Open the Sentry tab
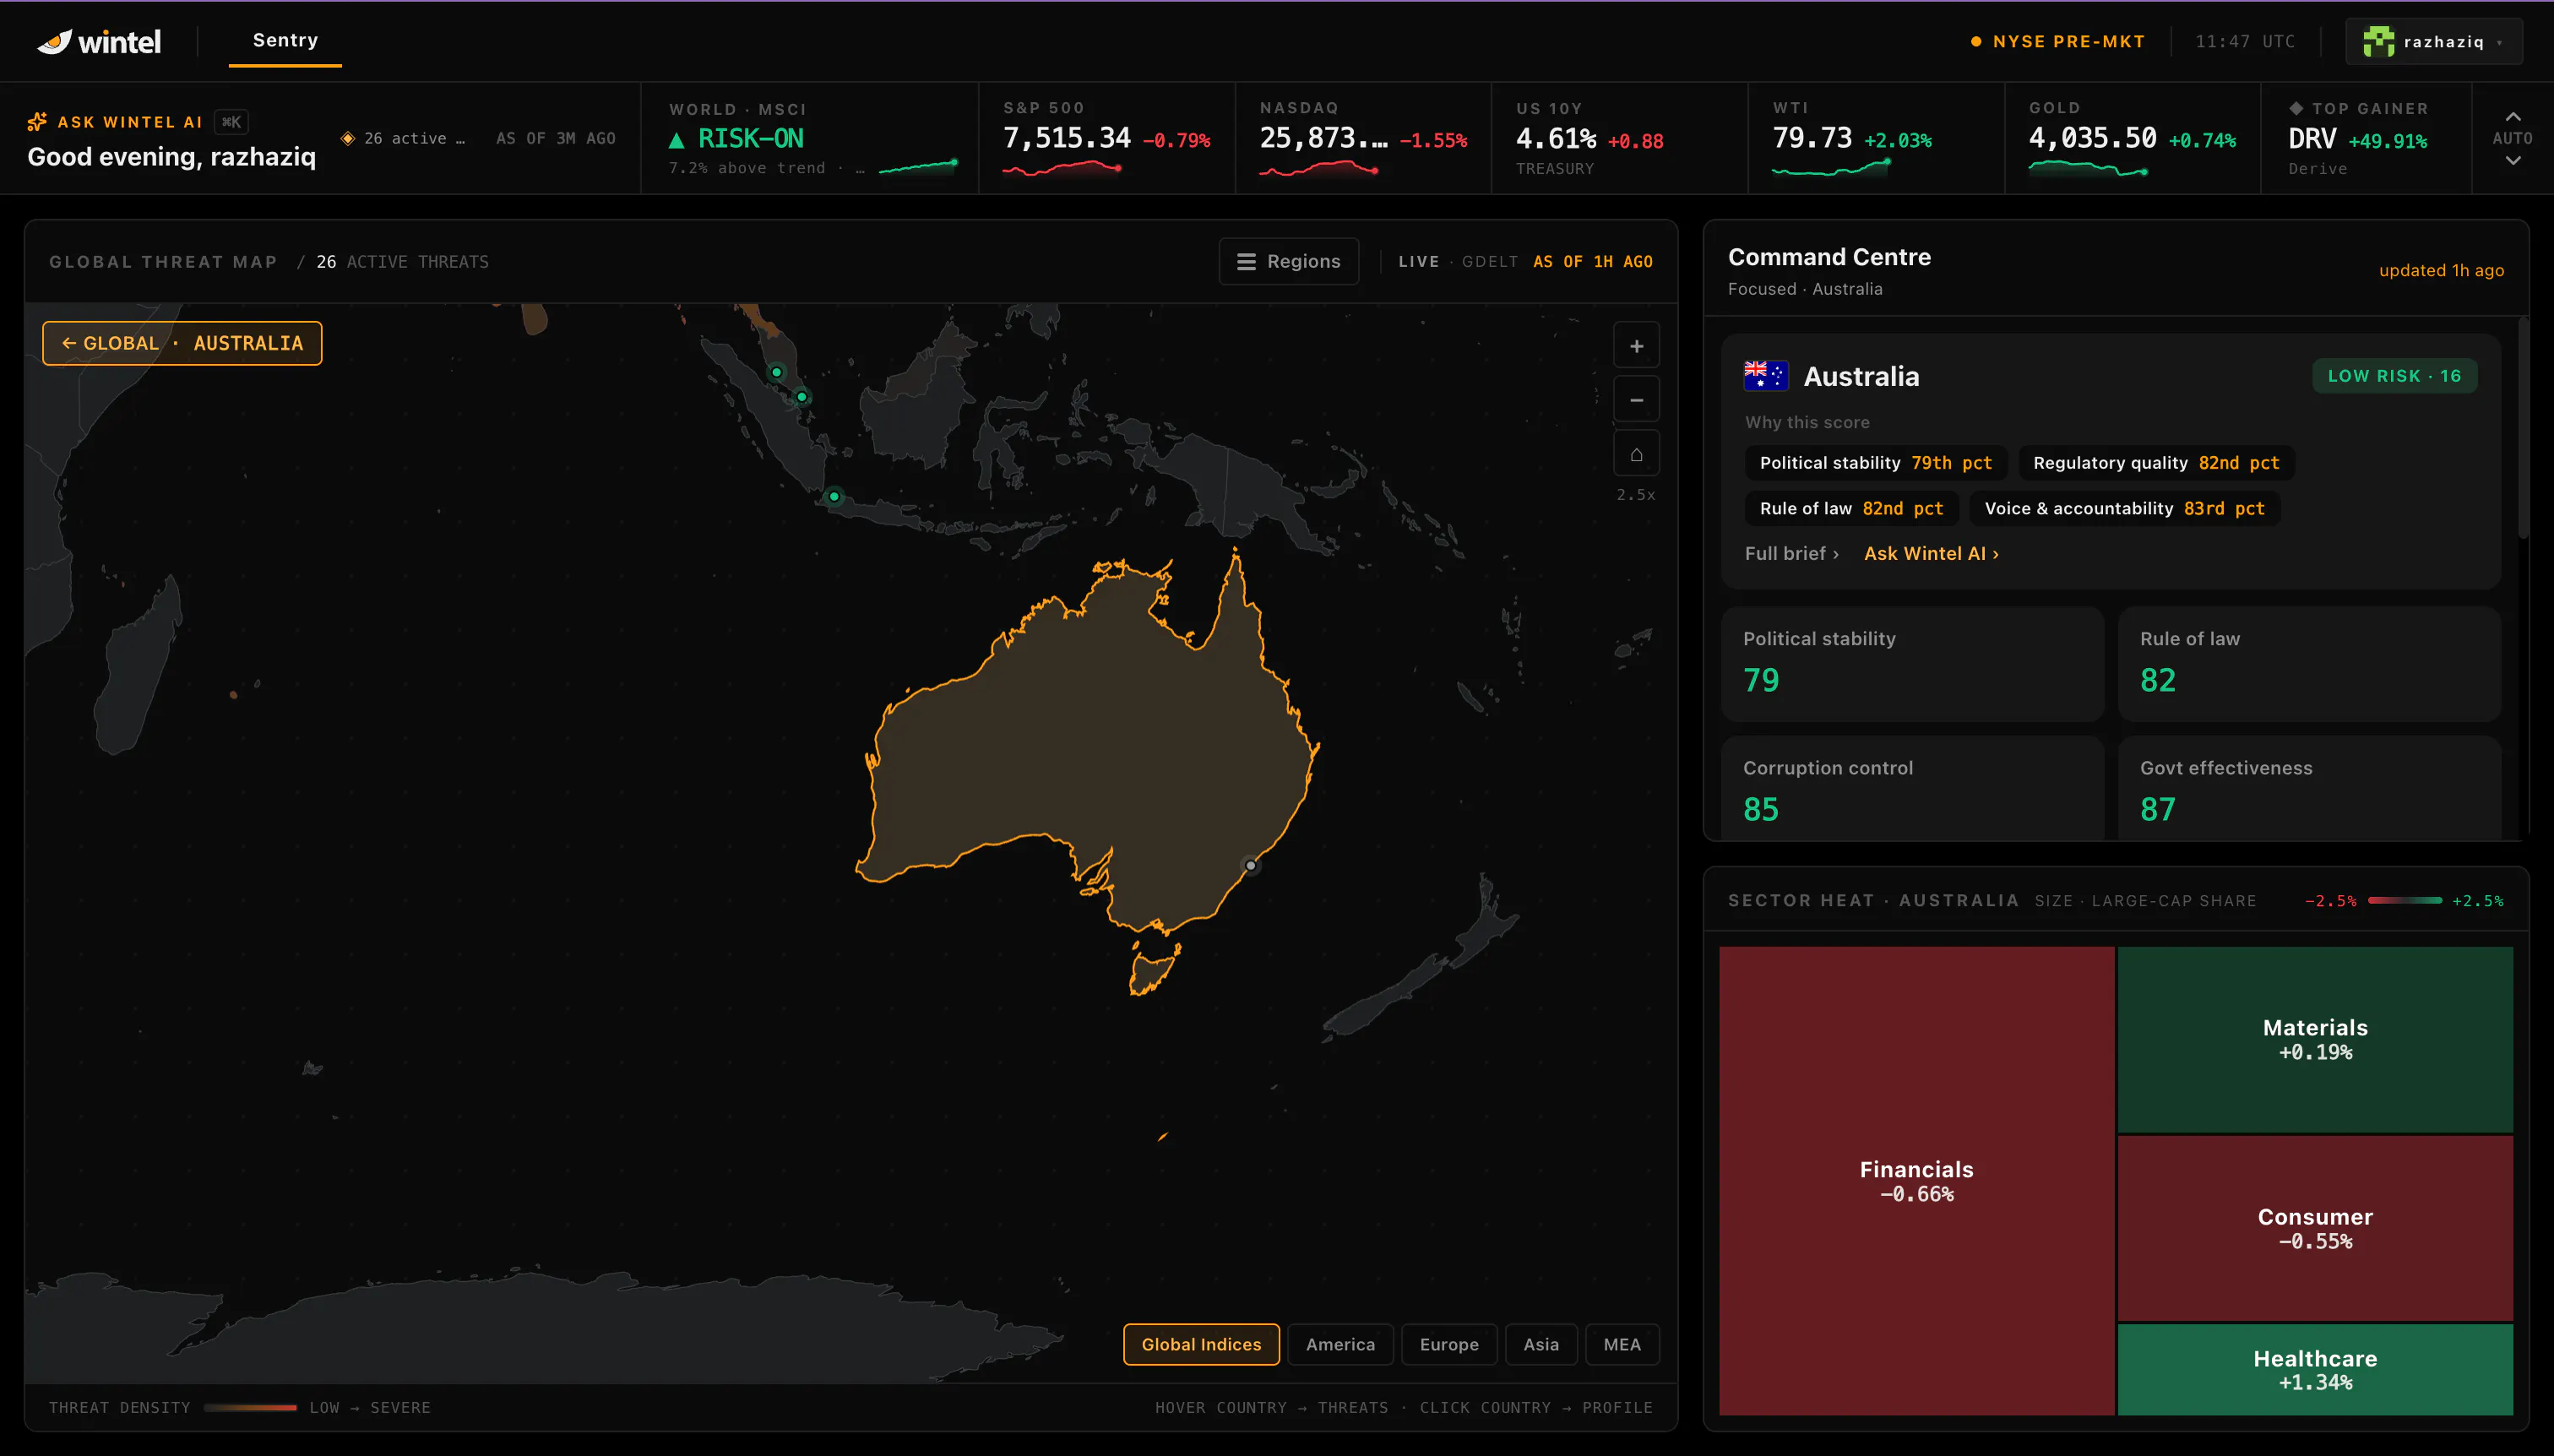Viewport: 2554px width, 1456px height. click(x=285, y=40)
